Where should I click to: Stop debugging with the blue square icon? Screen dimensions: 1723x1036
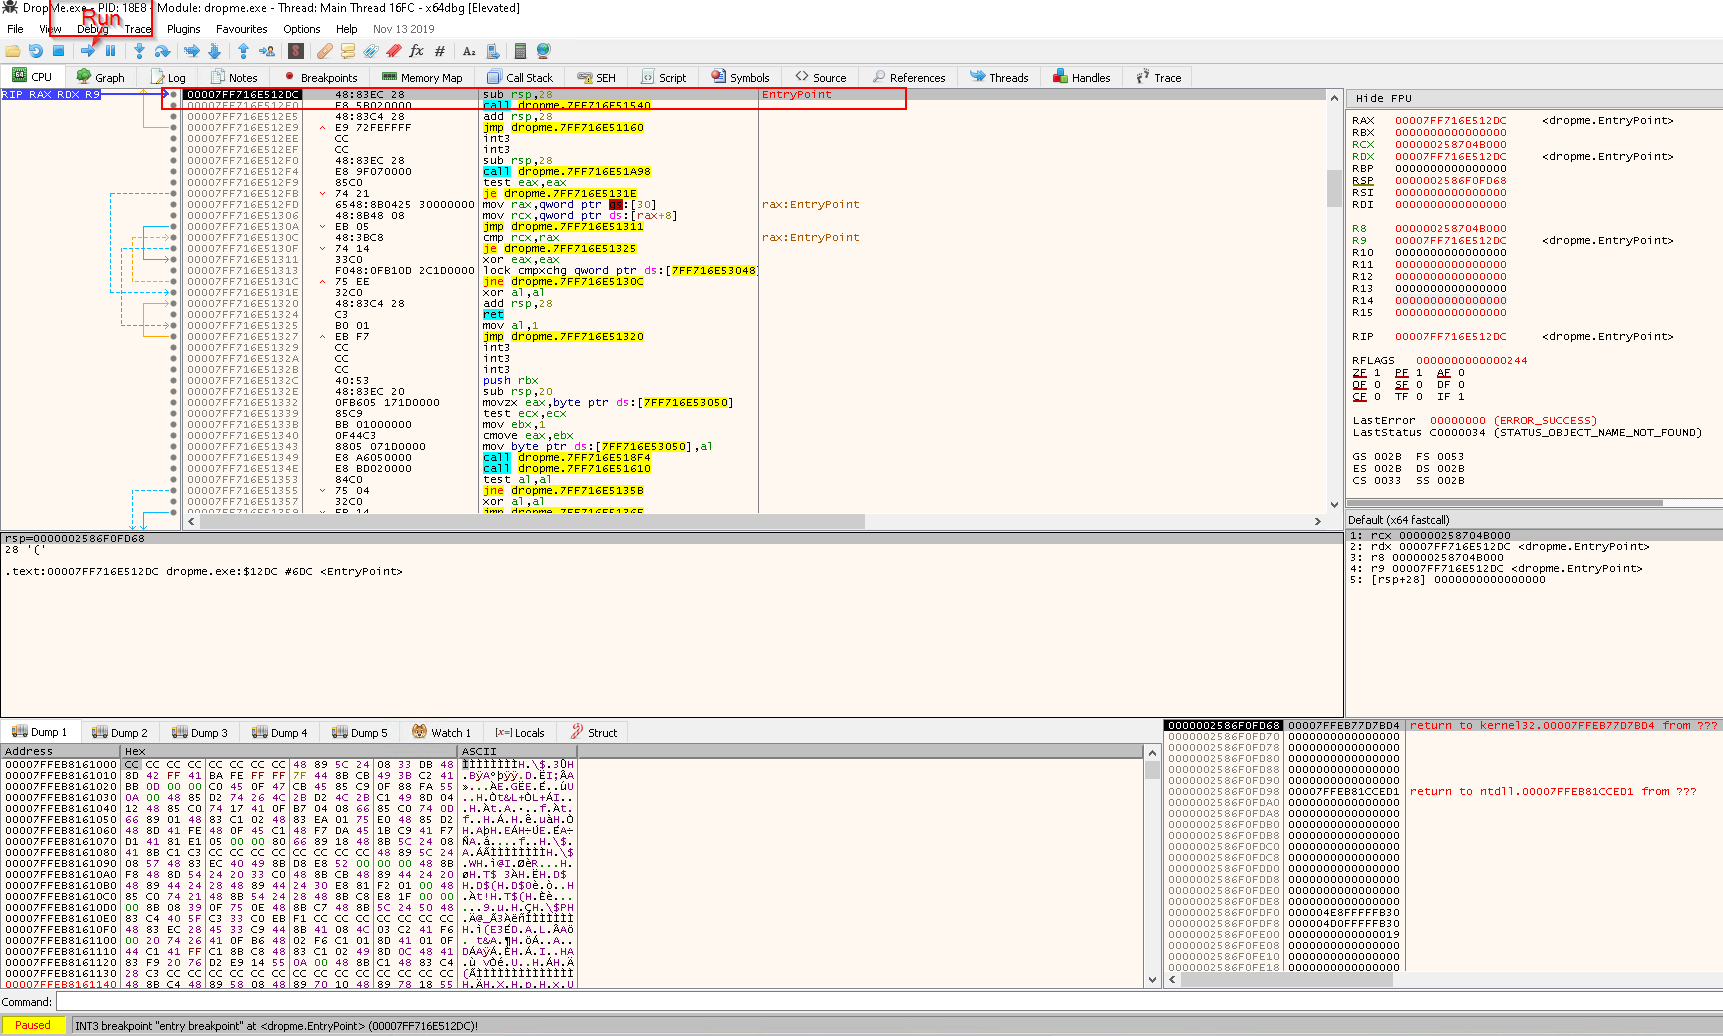click(x=58, y=51)
